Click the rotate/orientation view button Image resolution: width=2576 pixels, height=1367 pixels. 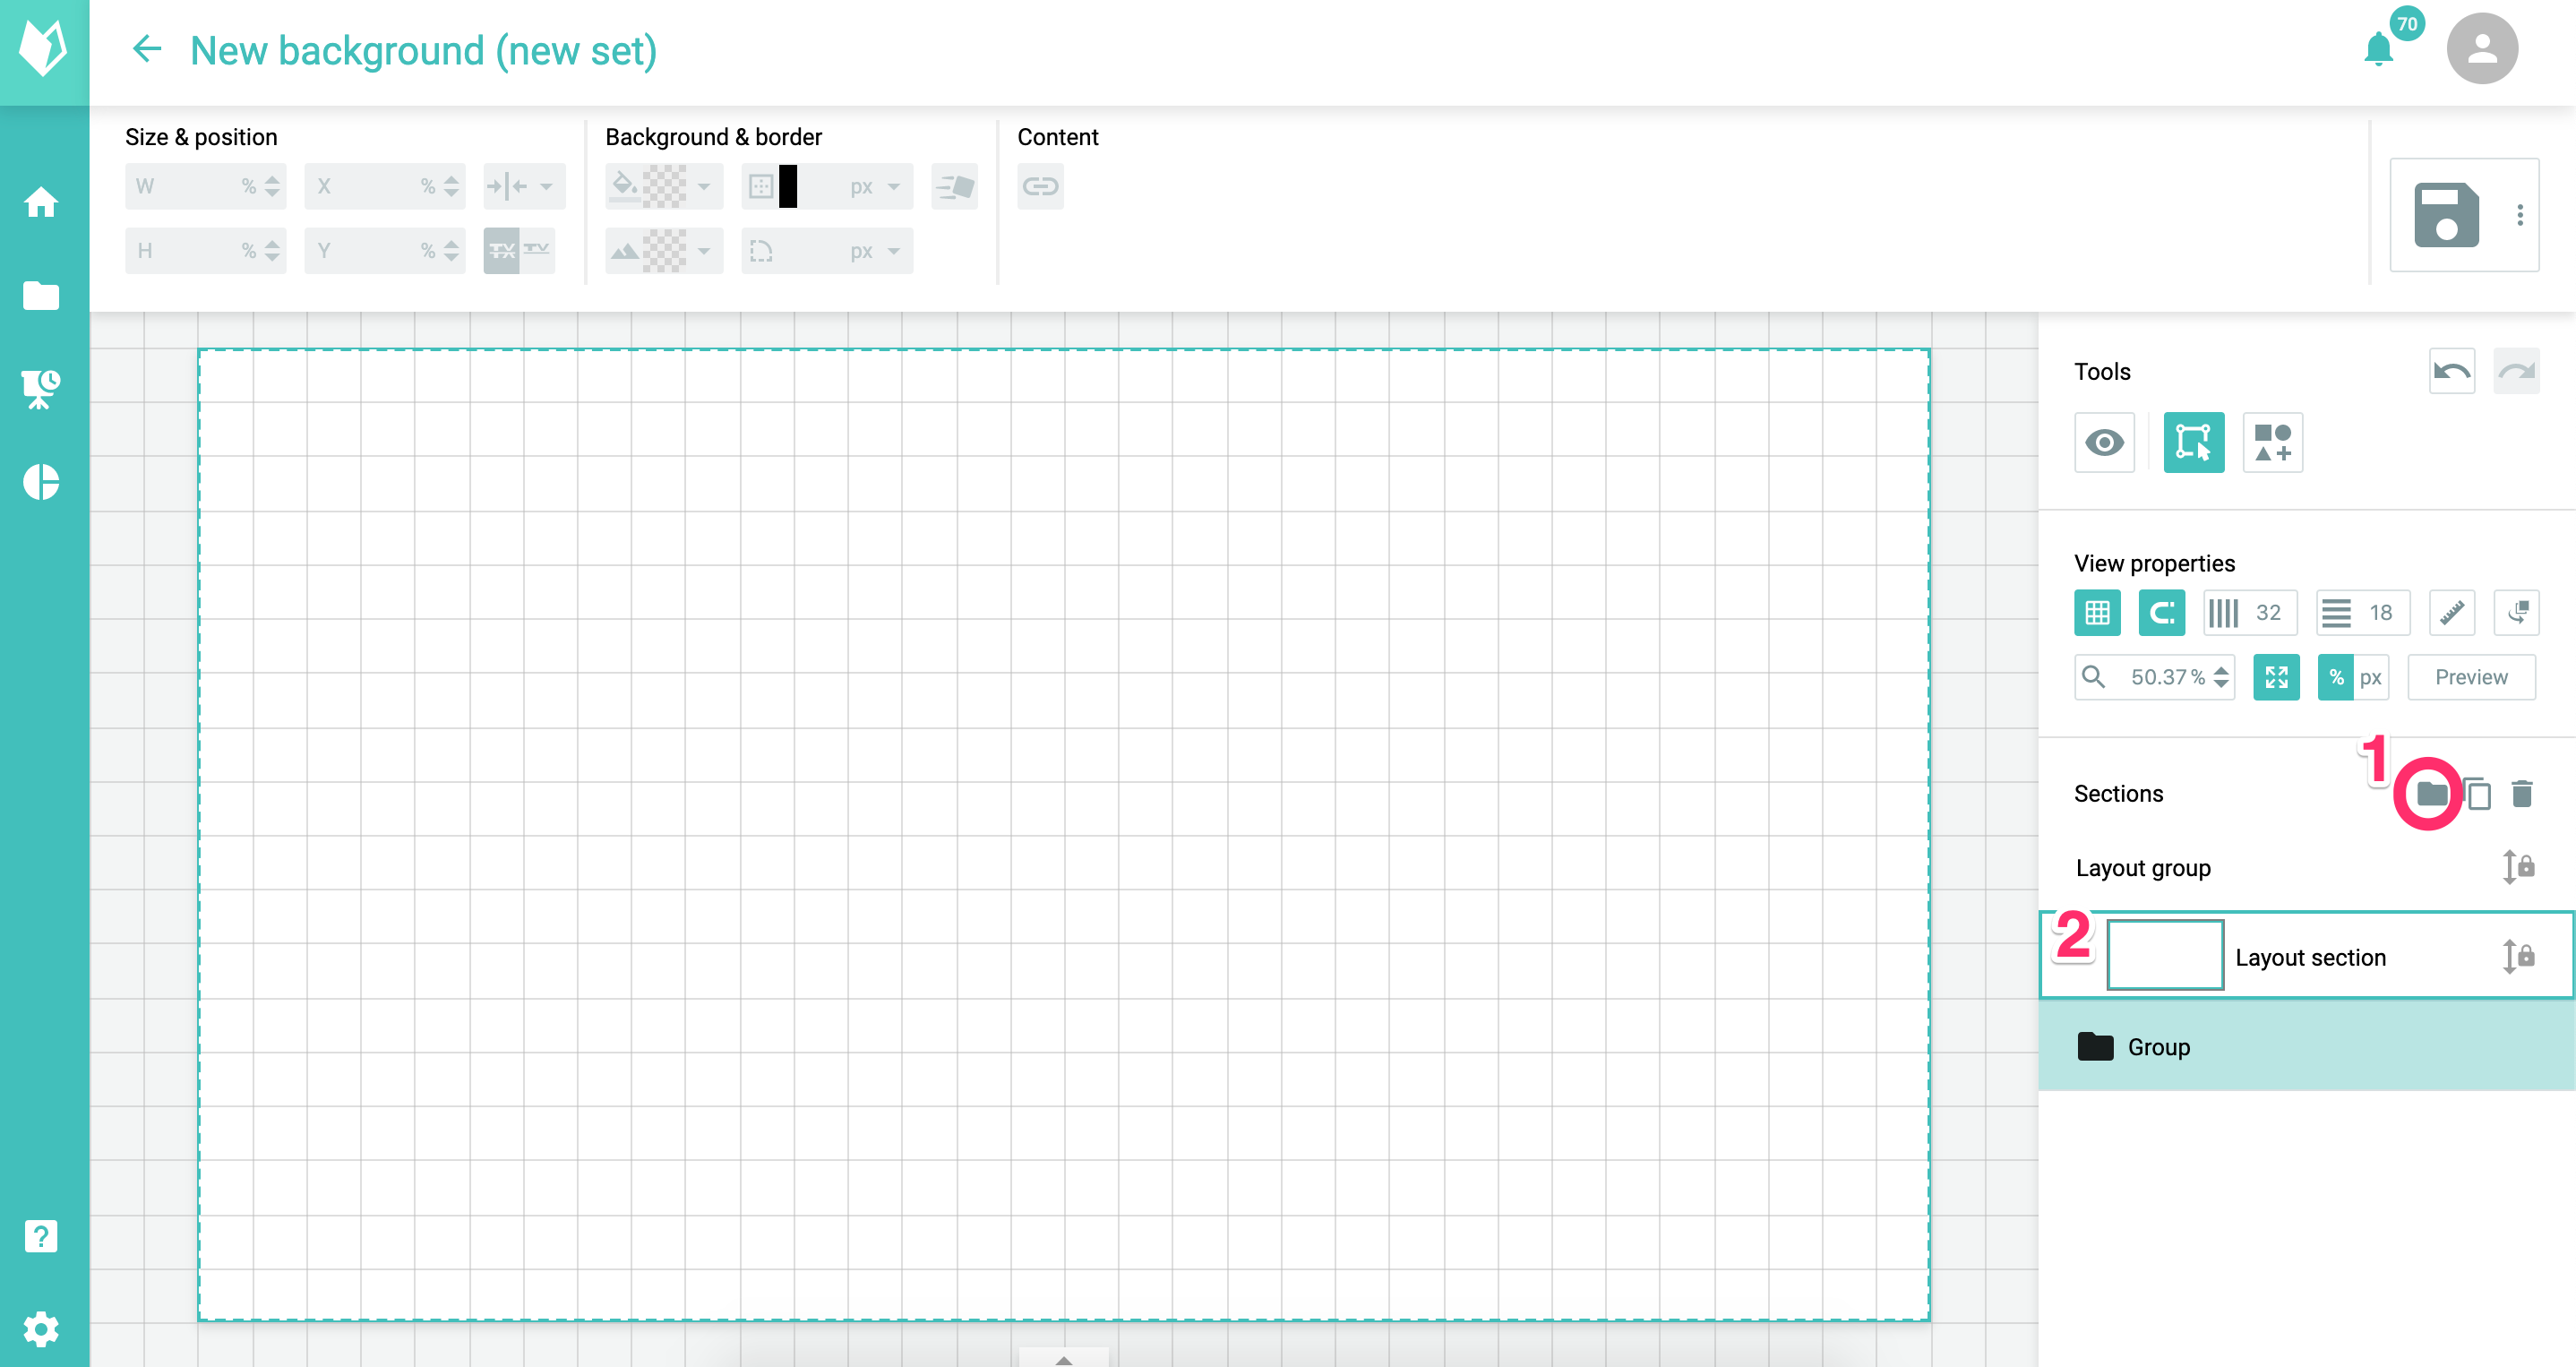[x=2516, y=612]
